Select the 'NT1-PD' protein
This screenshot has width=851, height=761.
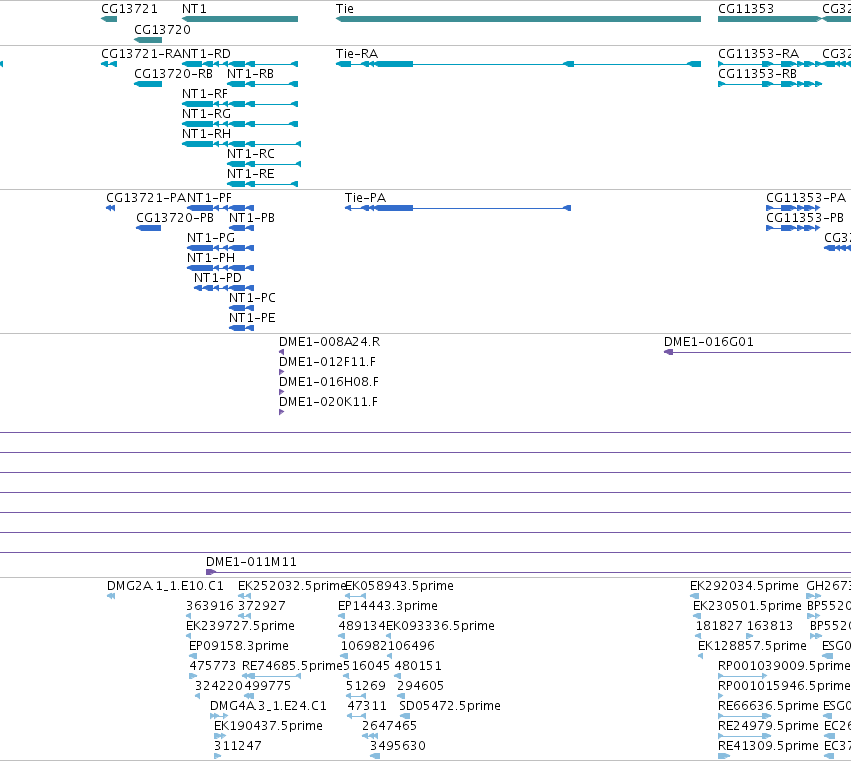(x=224, y=288)
